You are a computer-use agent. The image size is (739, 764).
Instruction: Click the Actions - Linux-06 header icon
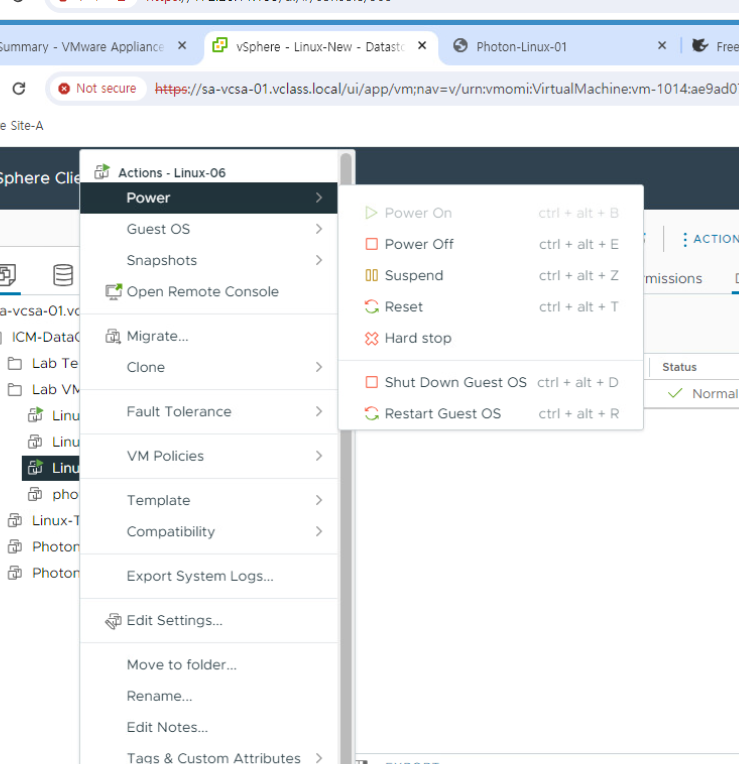click(102, 172)
